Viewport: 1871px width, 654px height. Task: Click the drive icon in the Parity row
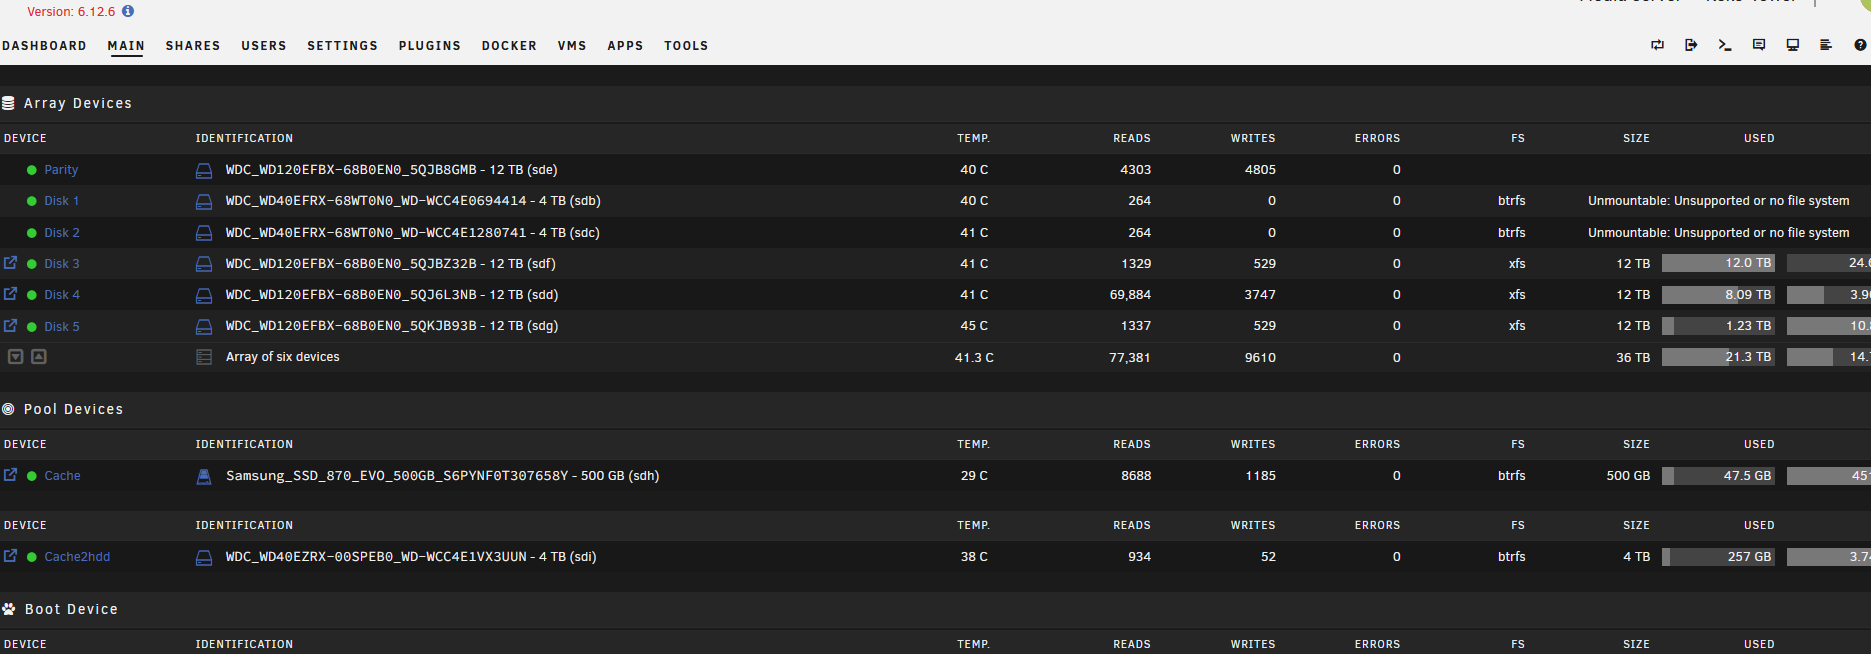pos(204,171)
